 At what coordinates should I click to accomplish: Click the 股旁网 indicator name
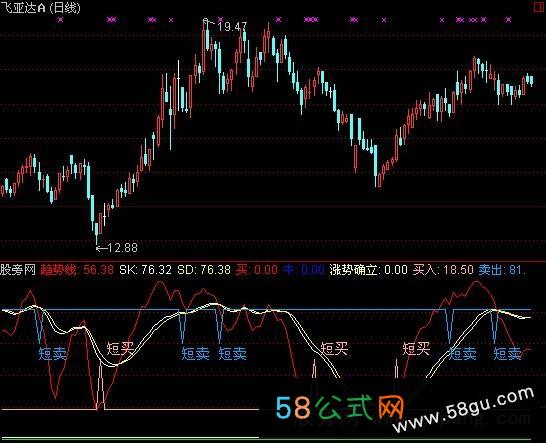(x=18, y=270)
